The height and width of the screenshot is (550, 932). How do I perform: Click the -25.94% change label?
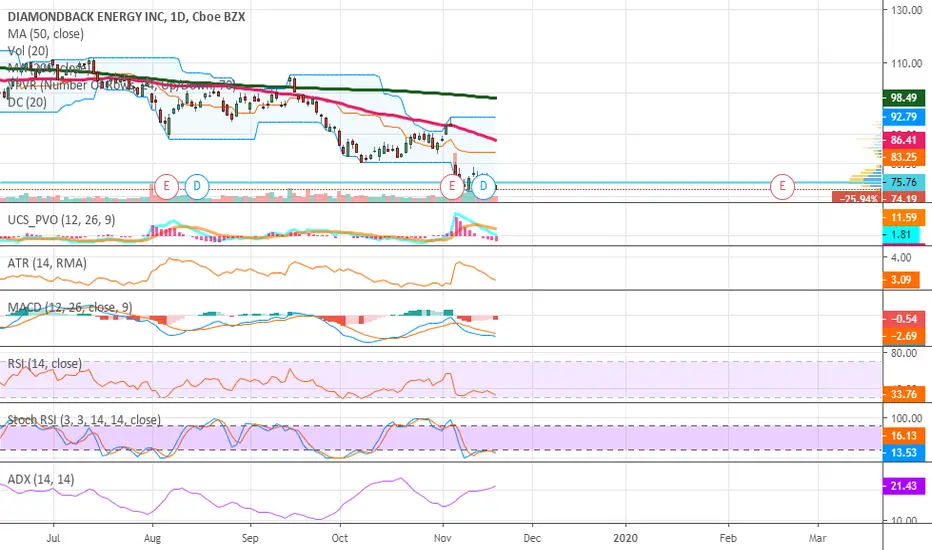coord(858,198)
